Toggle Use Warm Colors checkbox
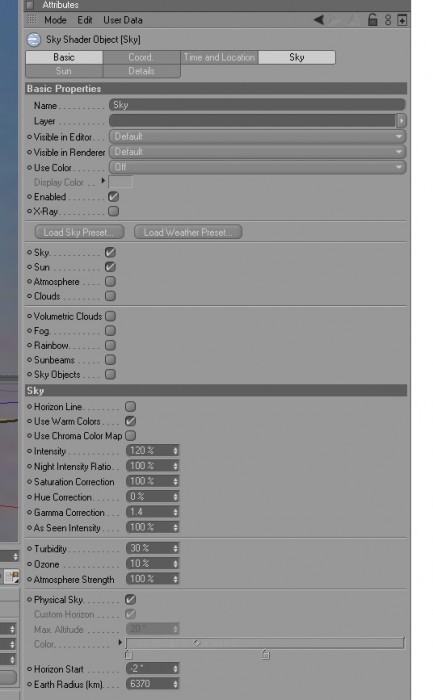The image size is (433, 700). (x=130, y=421)
